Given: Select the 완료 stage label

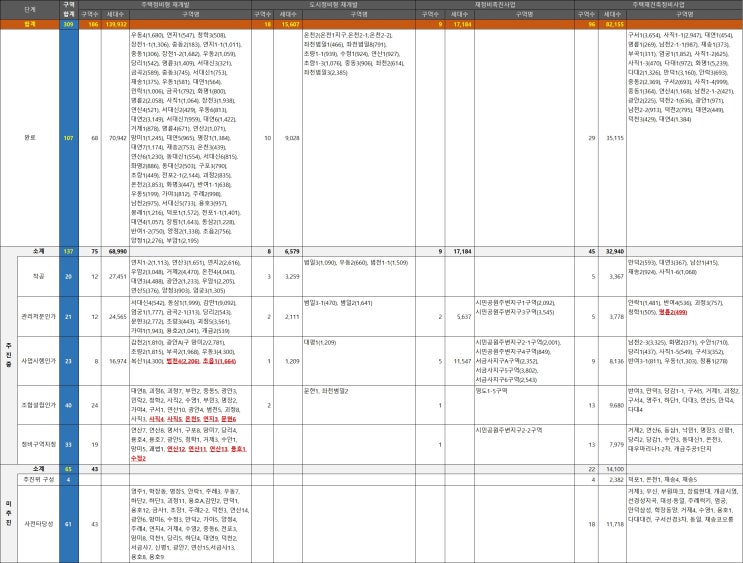Looking at the screenshot, I should pyautogui.click(x=30, y=138).
